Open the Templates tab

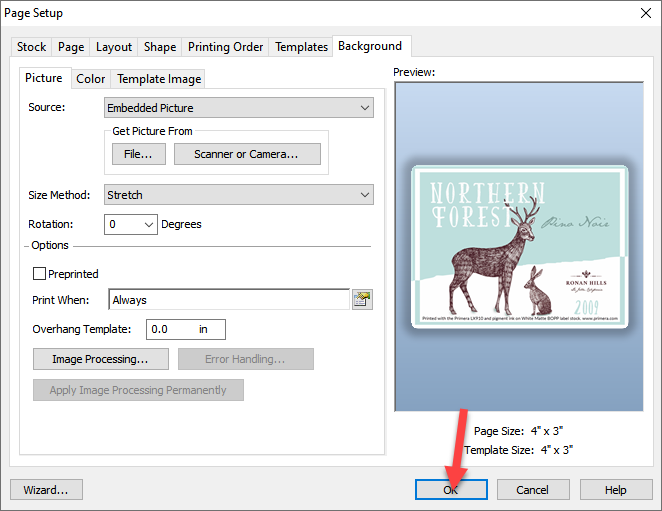301,47
